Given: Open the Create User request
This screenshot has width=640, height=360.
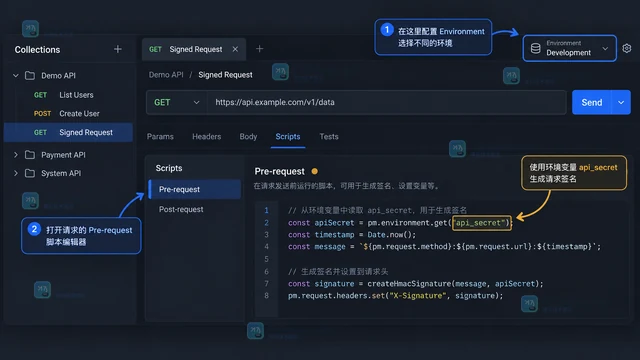Looking at the screenshot, I should click(x=68, y=113).
